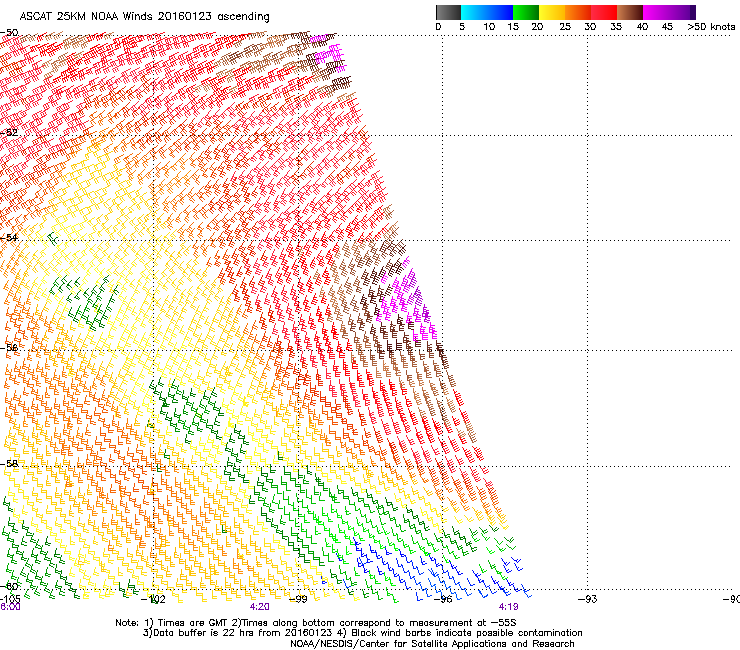This screenshot has height=650, width=740.
Task: Pick the brown 35-40 knots legend segment
Action: [630, 12]
